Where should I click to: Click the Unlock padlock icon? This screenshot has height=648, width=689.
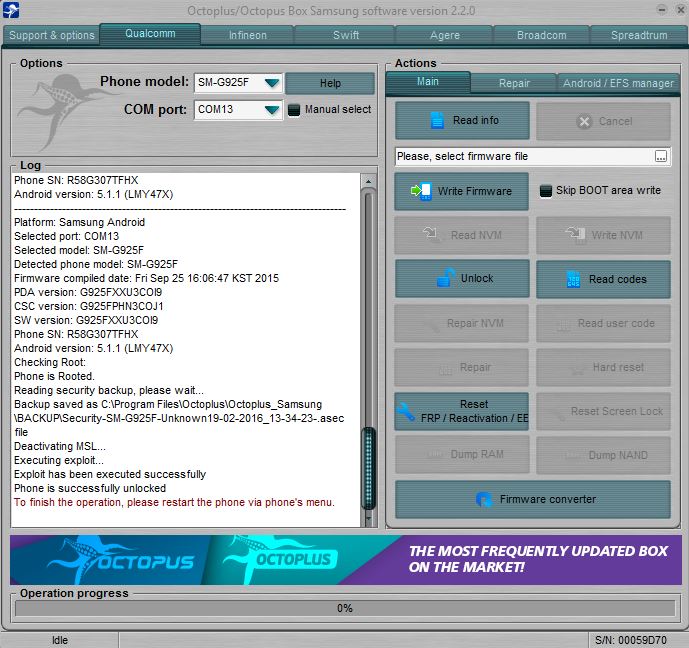pyautogui.click(x=446, y=278)
